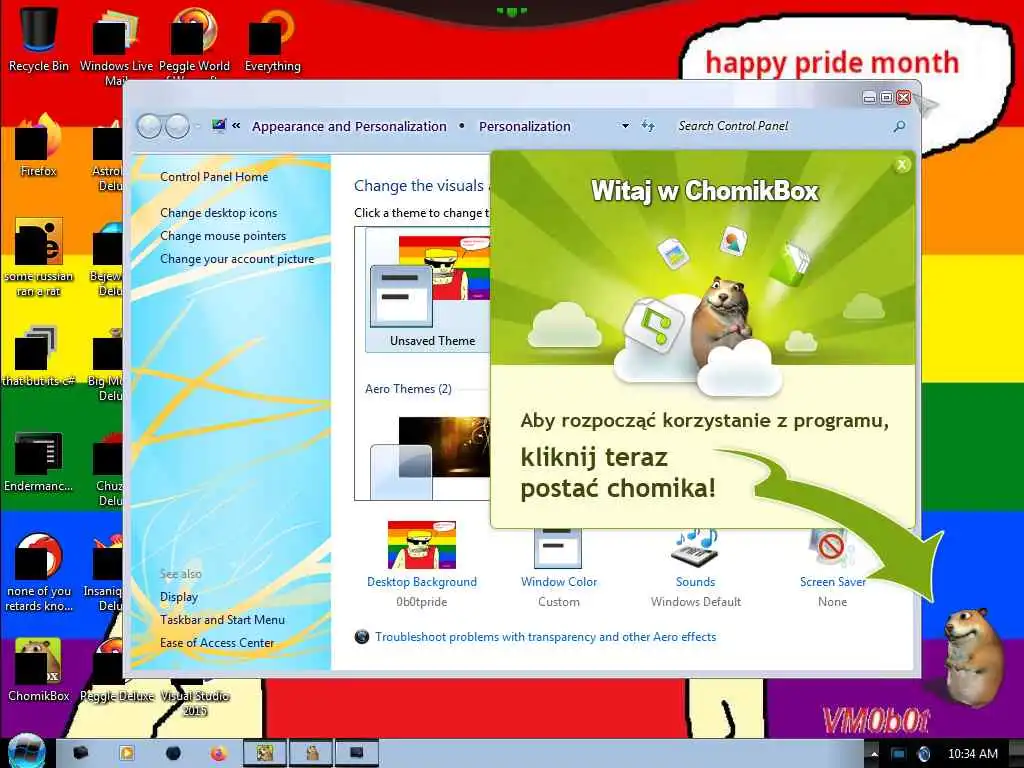This screenshot has width=1024, height=768.
Task: Click the Back button in Control Panel
Action: click(149, 126)
